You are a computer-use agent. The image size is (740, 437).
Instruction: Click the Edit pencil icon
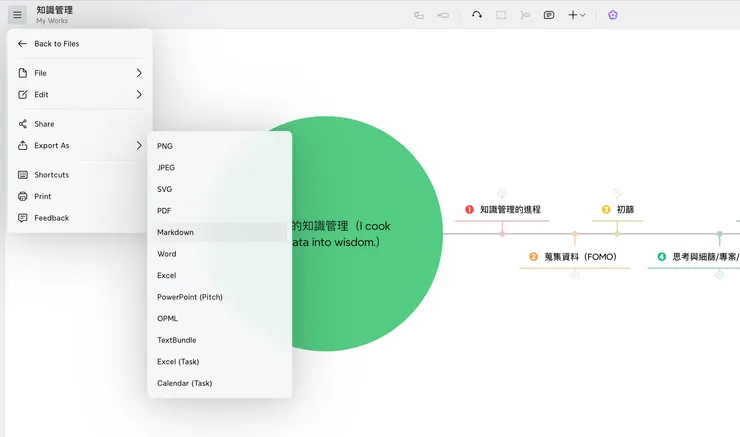pos(23,94)
